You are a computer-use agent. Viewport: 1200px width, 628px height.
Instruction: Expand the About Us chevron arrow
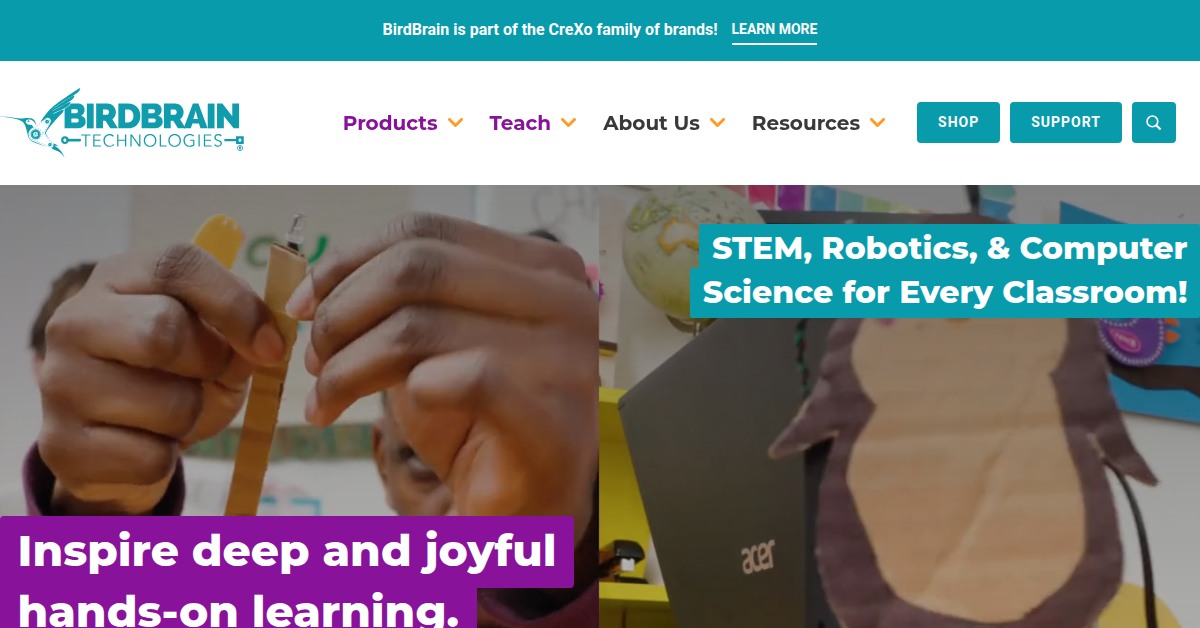(717, 123)
